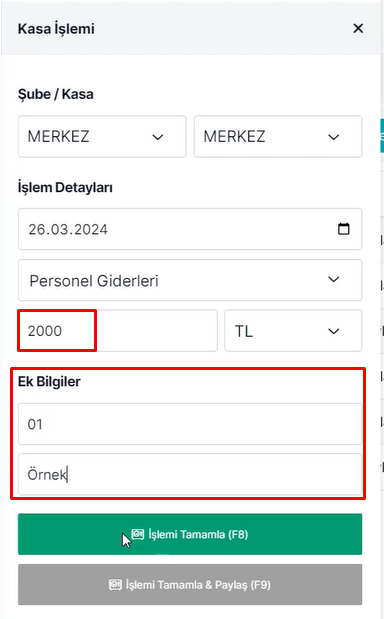This screenshot has width=384, height=619.
Task: Open the right MERKEZ Kasa dropdown
Action: [x=278, y=137]
